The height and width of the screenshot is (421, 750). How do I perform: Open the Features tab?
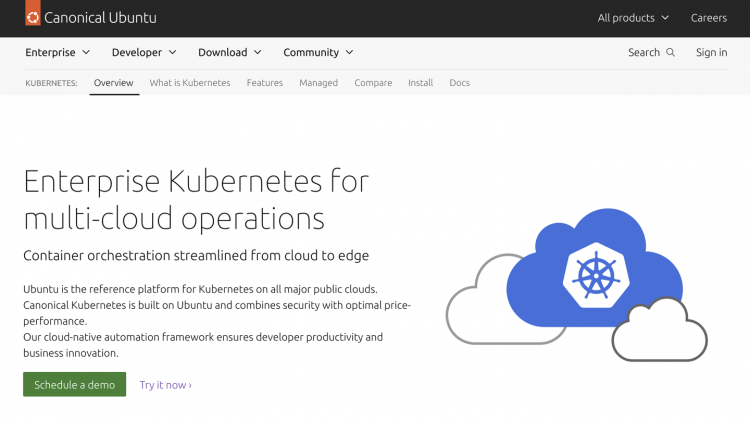pos(265,83)
